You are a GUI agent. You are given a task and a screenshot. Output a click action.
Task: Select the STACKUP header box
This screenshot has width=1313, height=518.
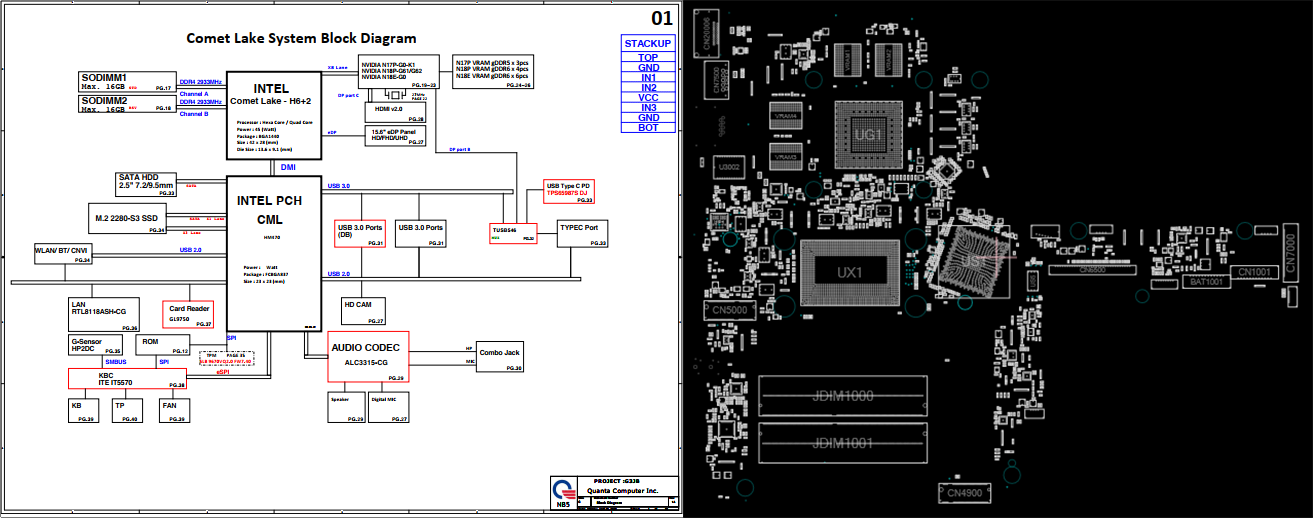click(x=648, y=43)
